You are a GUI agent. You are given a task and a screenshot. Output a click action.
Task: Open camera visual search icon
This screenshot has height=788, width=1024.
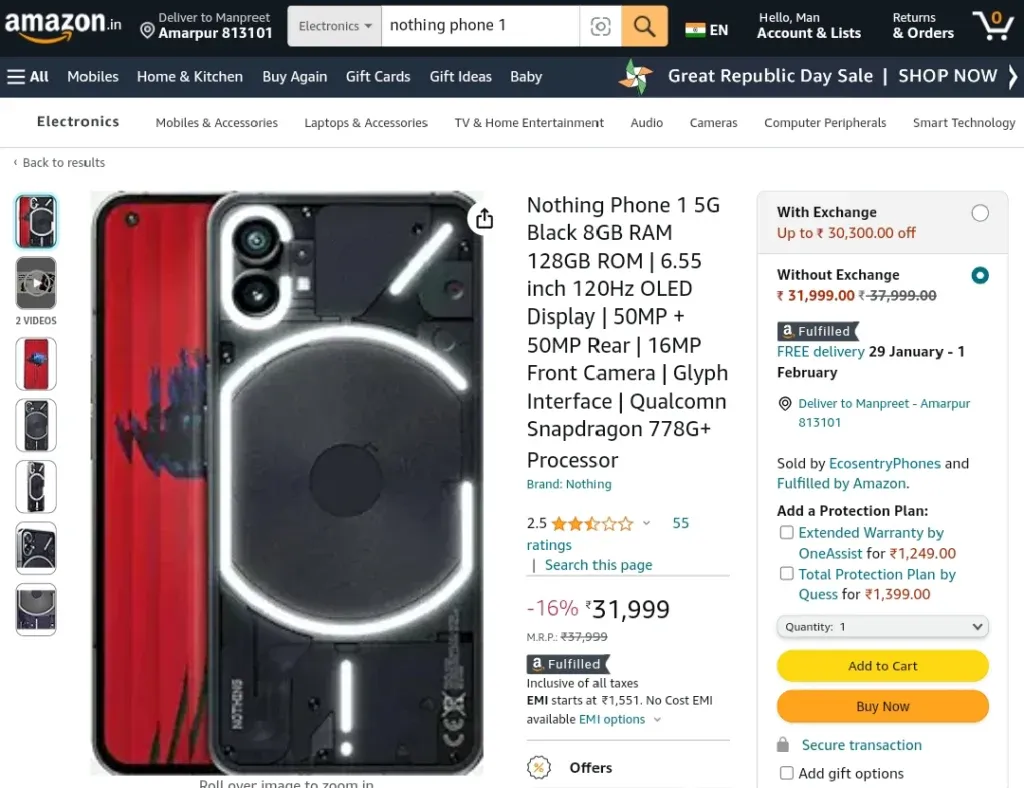click(600, 26)
